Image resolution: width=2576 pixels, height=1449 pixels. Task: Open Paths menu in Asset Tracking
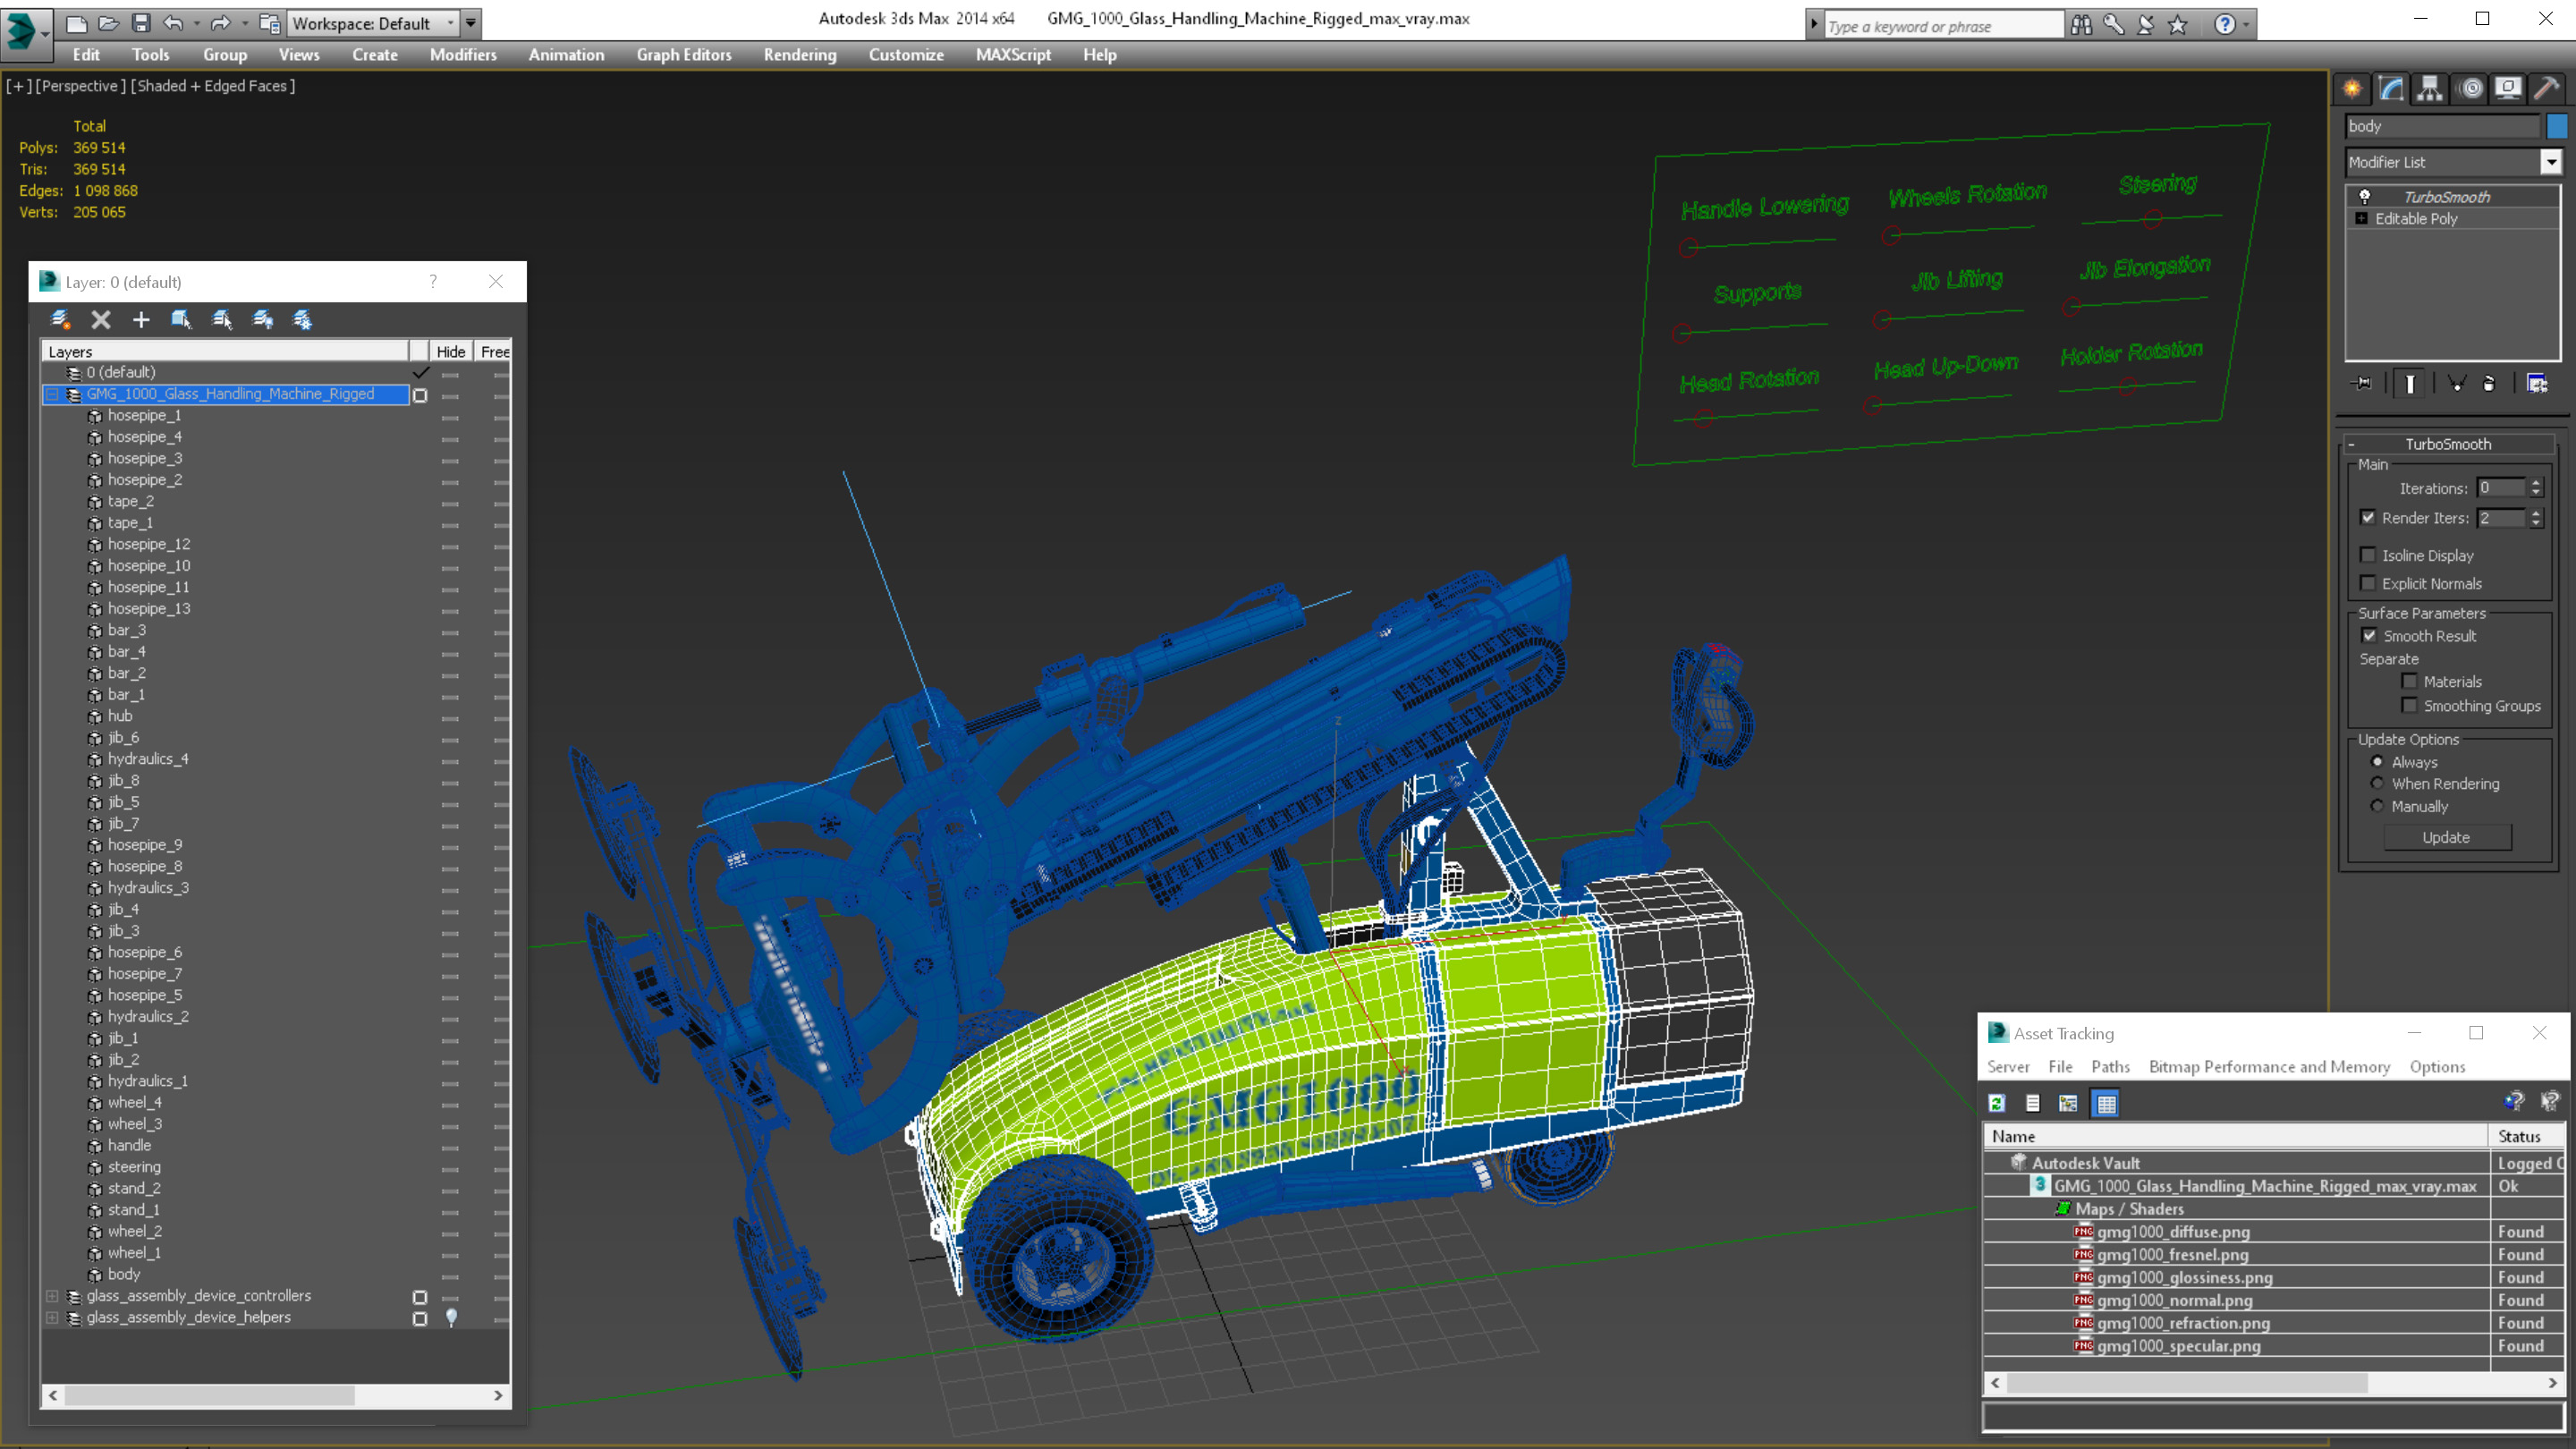[2110, 1067]
